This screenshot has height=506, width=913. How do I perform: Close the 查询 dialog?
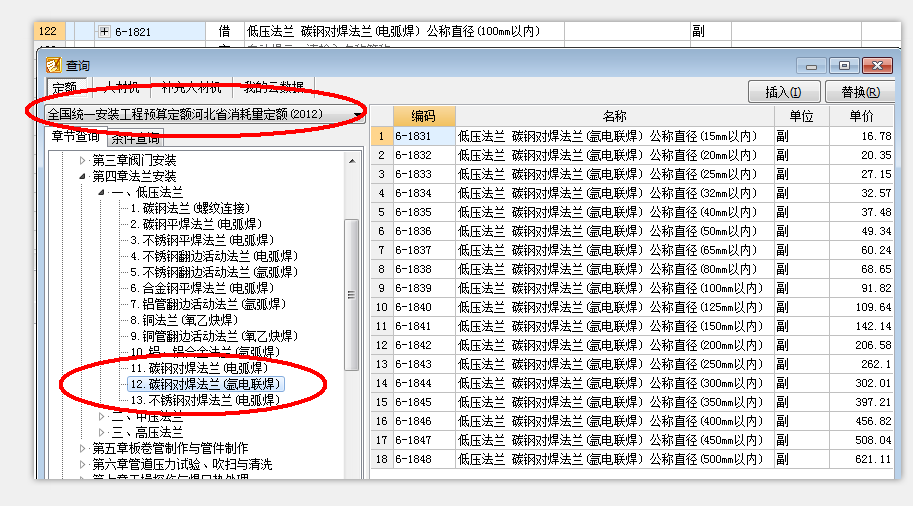point(877,66)
